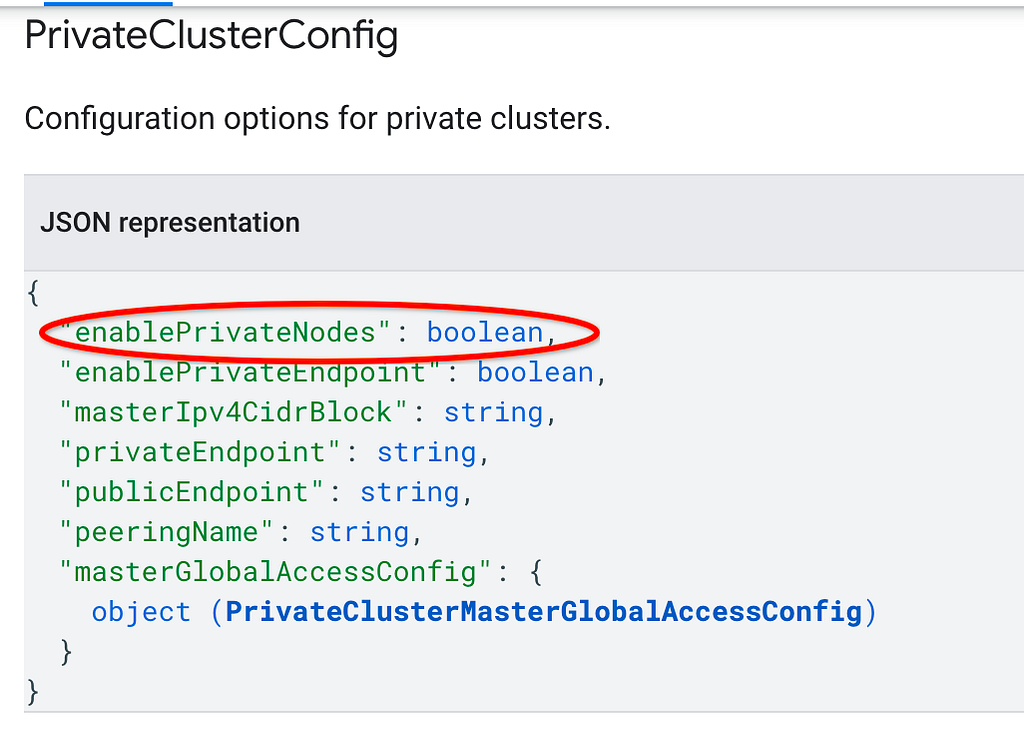Click the publicEndpoint field name

point(191,492)
